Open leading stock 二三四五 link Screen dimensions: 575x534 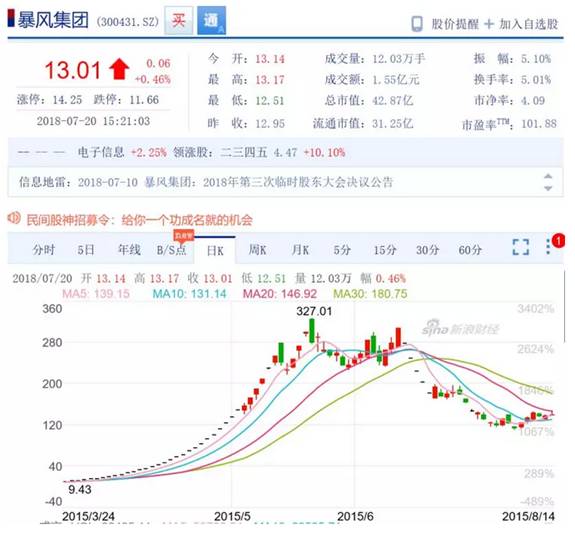[x=244, y=152]
